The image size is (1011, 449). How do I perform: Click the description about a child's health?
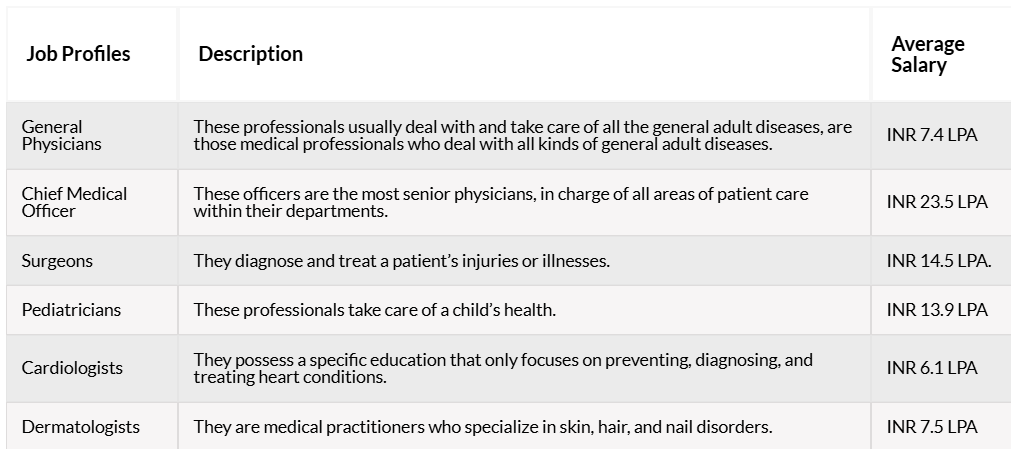(x=375, y=310)
